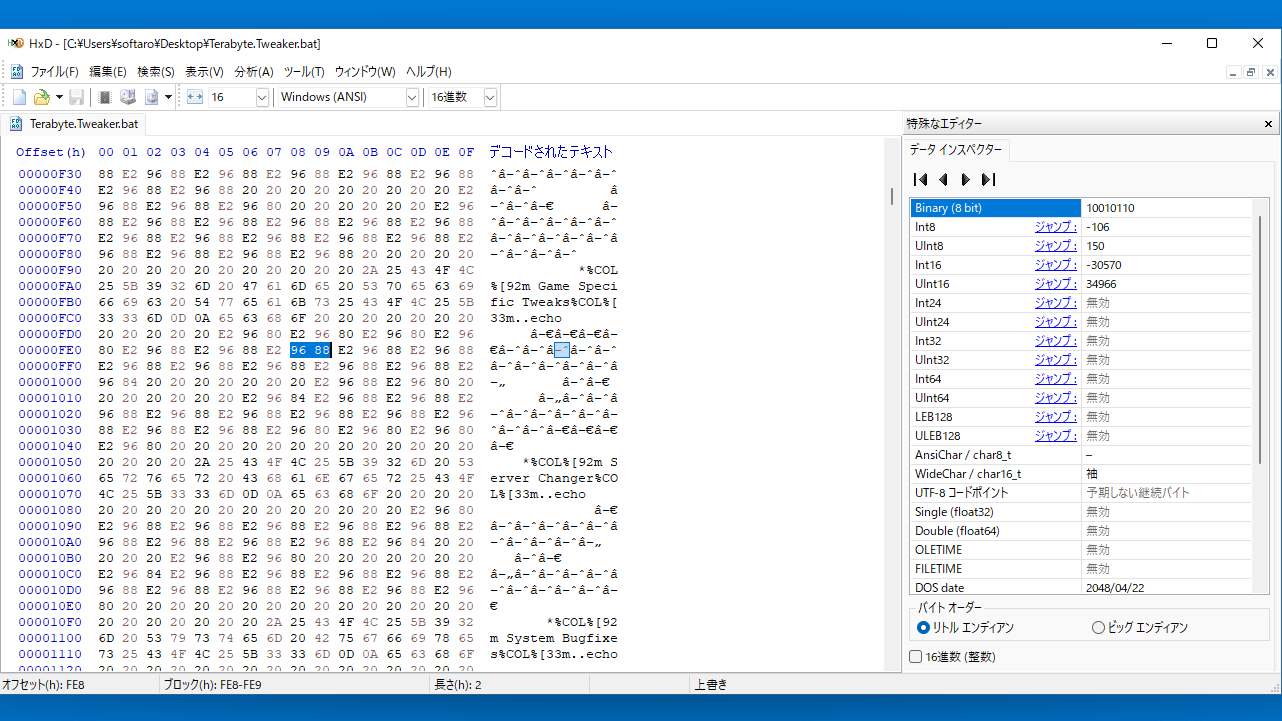Click the Binary (8 bit) value 10010110
The width and height of the screenshot is (1282, 721).
tap(1112, 208)
